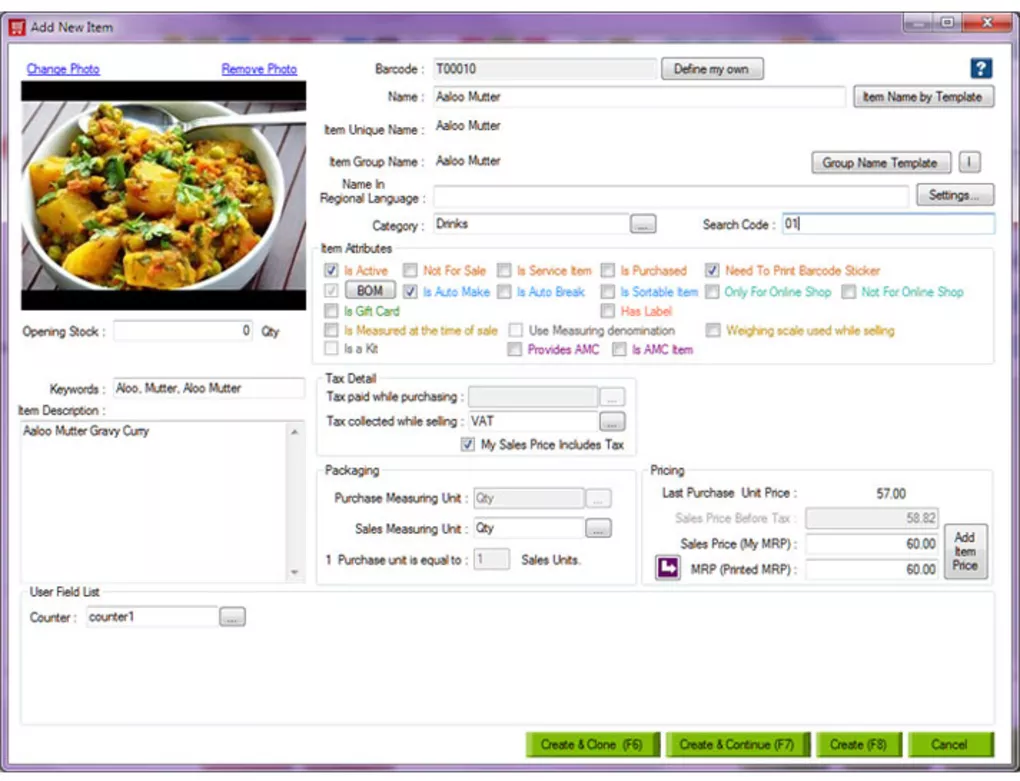Click the small 'I' button beside Group Name Template

(969, 162)
